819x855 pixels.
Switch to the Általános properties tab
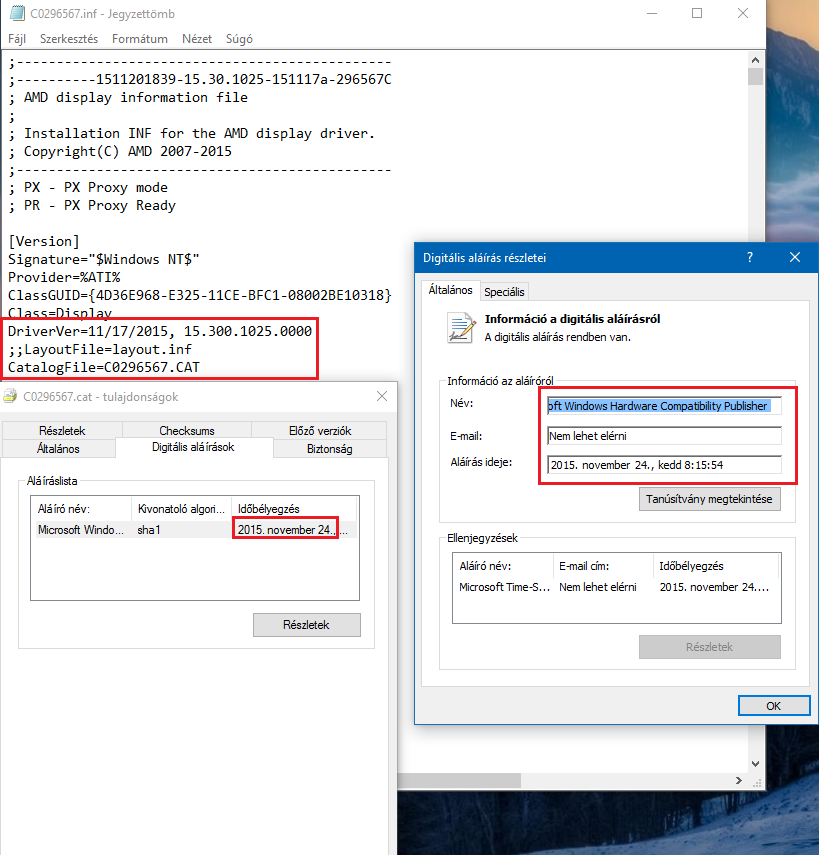click(58, 448)
